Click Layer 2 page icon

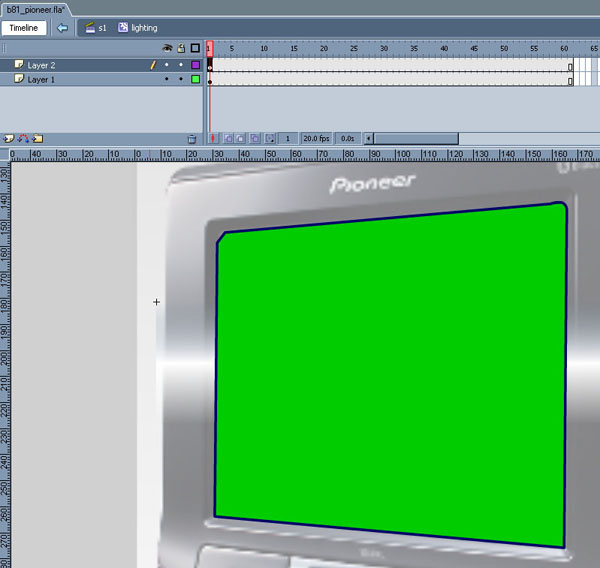(x=19, y=64)
